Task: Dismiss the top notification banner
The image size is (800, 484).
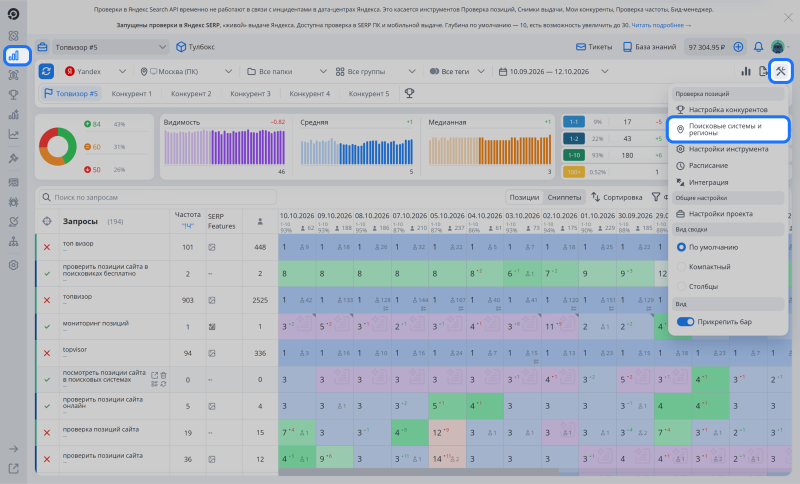Action: coord(788,18)
